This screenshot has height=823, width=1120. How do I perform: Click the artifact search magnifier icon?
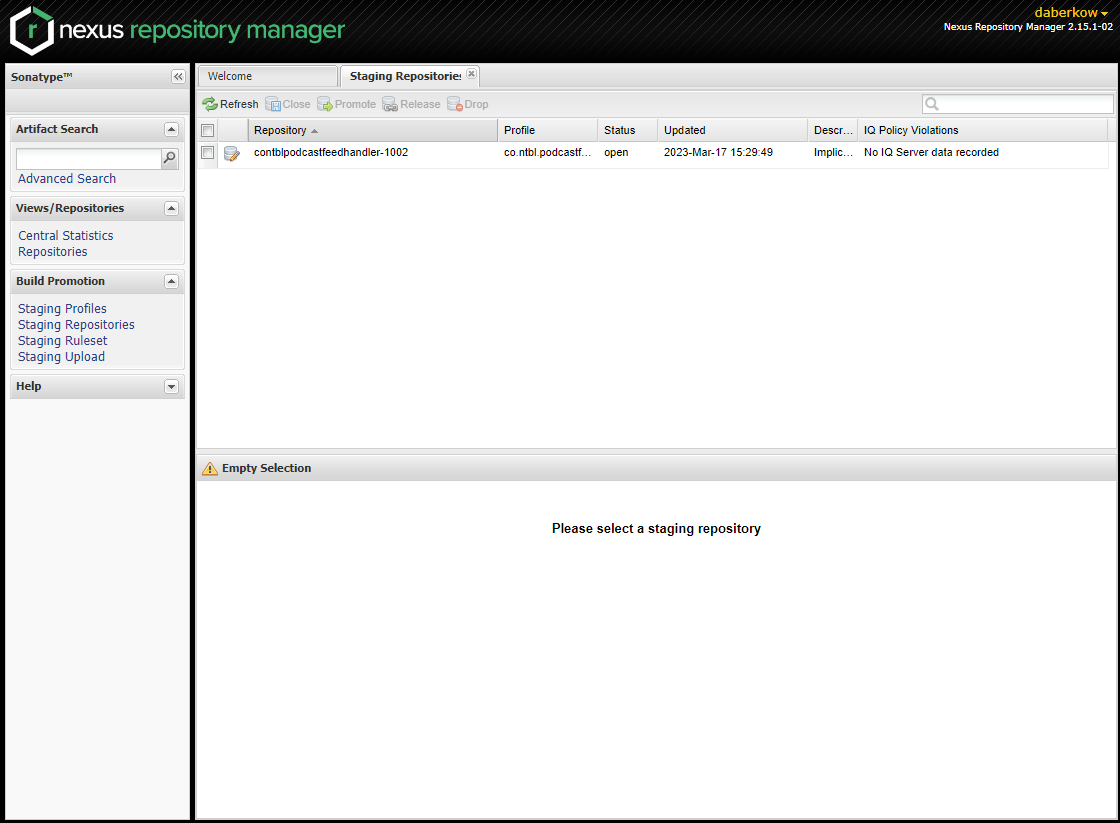[170, 158]
